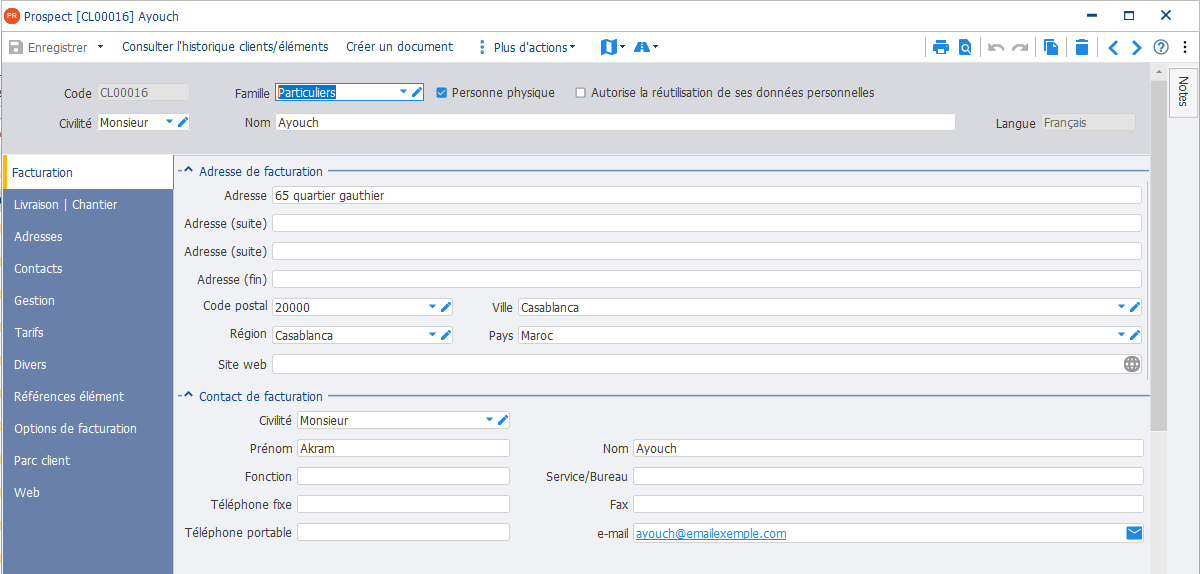Viewport: 1200px width, 574px height.
Task: Click the map icon in the toolbar
Action: [609, 47]
